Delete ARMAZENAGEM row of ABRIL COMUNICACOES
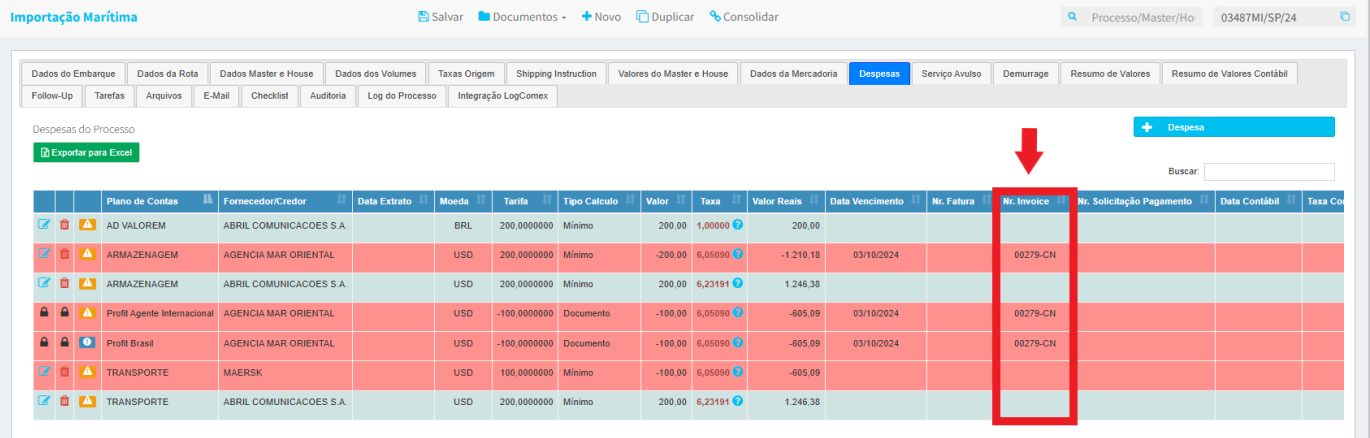This screenshot has height=438, width=1370. tap(65, 283)
